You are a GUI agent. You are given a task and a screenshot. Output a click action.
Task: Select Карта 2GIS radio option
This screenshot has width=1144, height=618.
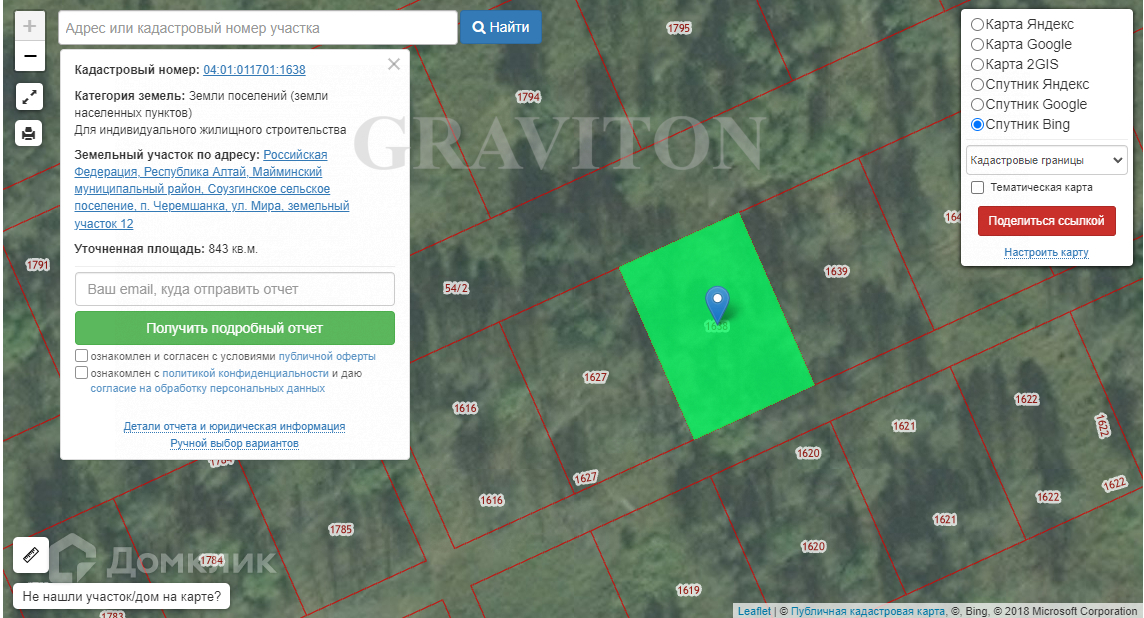pos(978,64)
